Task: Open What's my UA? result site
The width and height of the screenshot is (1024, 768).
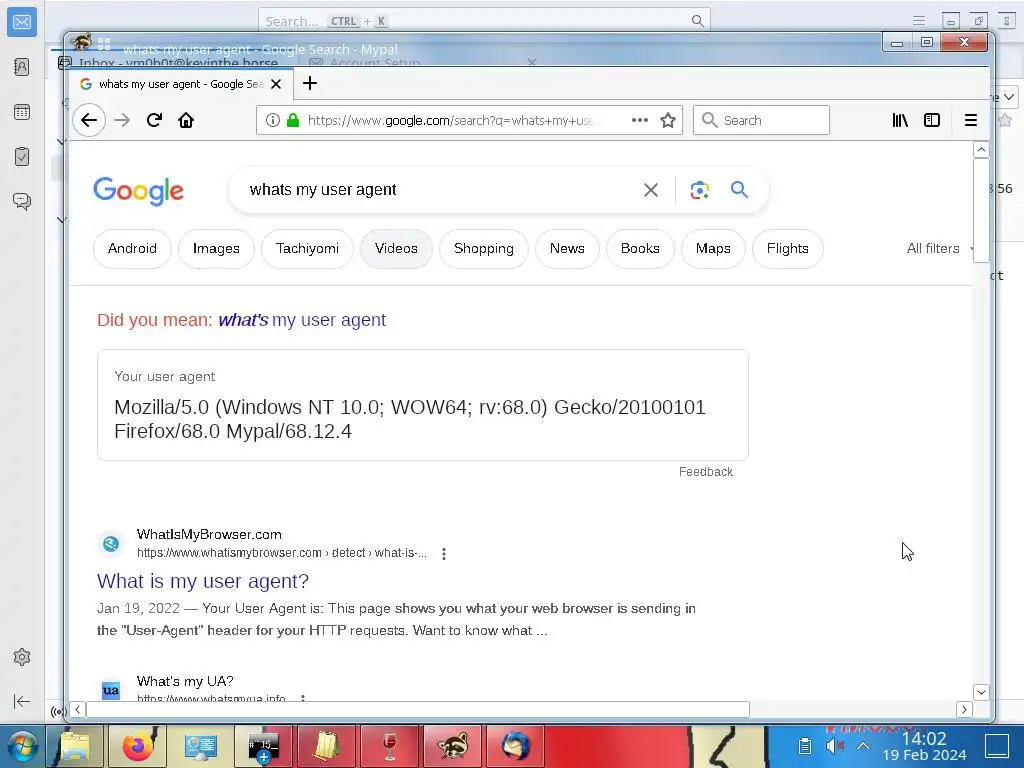Action: [185, 681]
